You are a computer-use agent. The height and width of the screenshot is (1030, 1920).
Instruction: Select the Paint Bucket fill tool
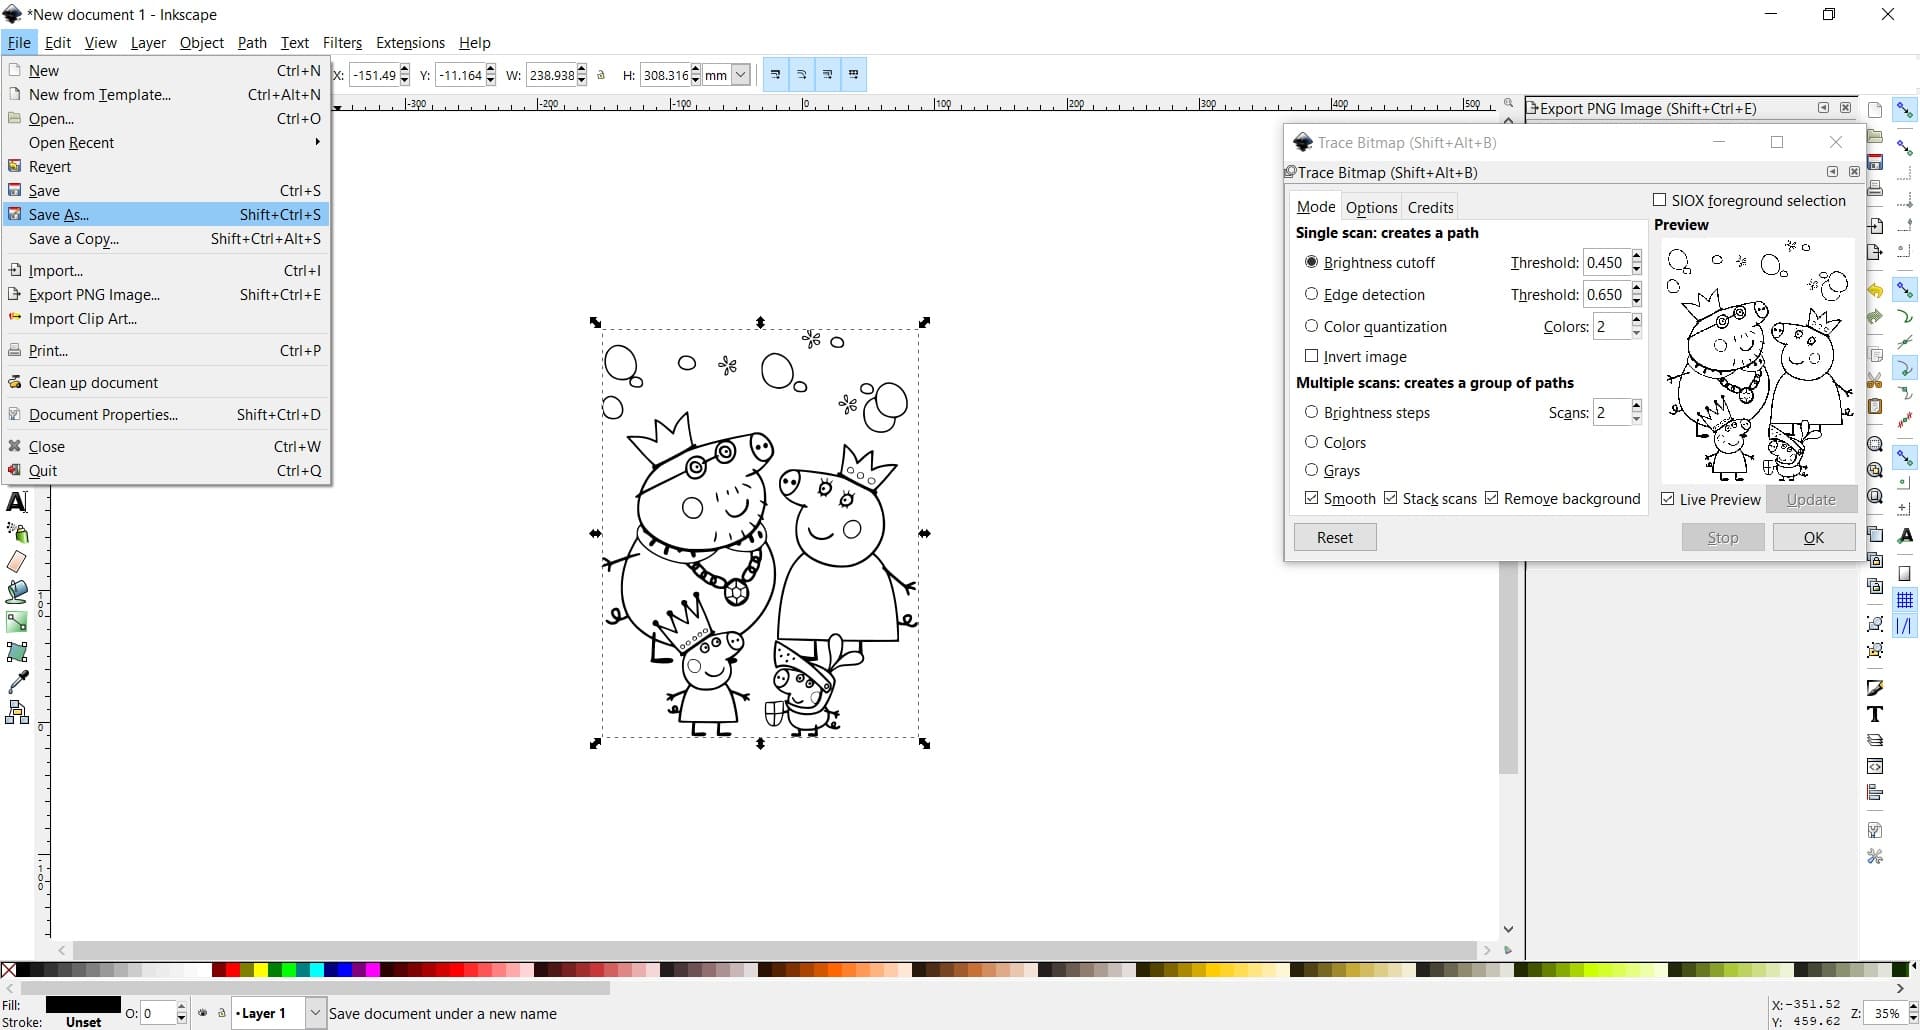[17, 592]
